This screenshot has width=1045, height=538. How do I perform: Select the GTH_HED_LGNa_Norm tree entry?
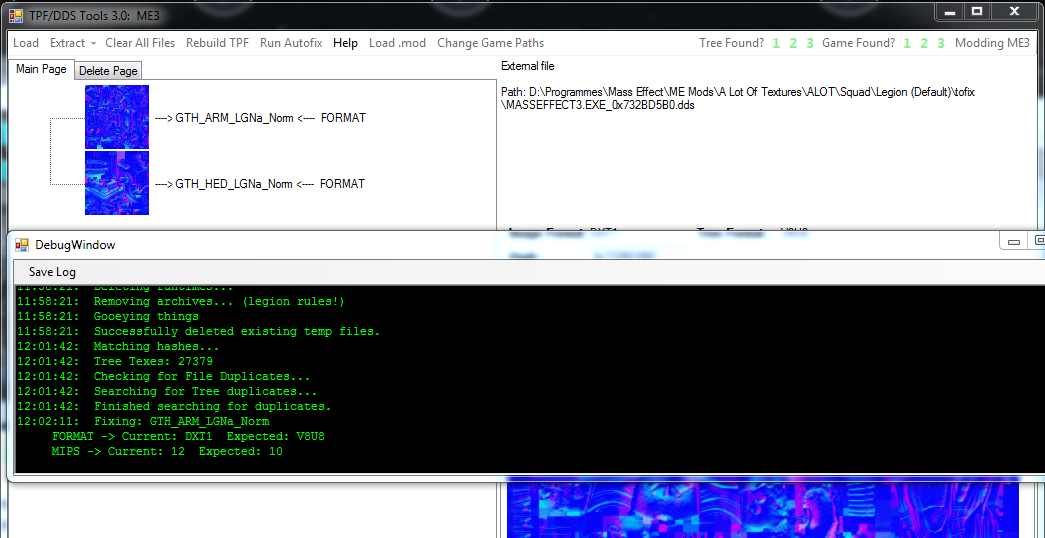pyautogui.click(x=260, y=184)
